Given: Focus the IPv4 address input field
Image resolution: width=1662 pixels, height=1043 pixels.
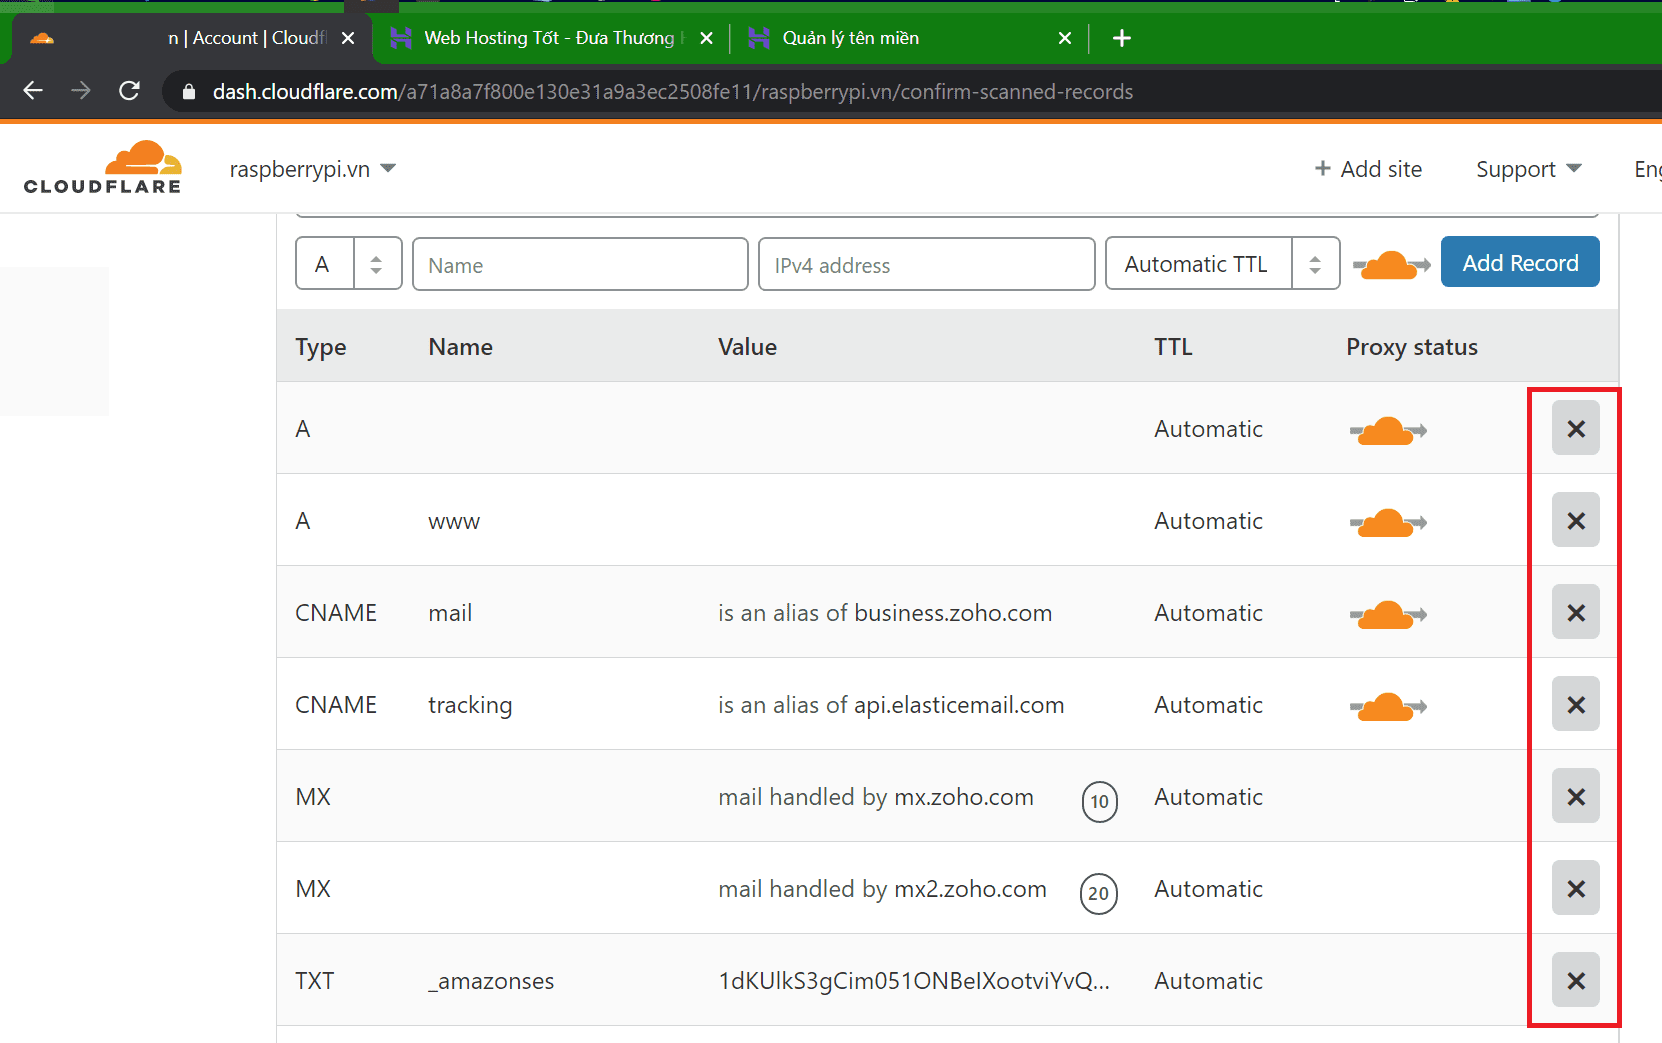Looking at the screenshot, I should point(926,265).
